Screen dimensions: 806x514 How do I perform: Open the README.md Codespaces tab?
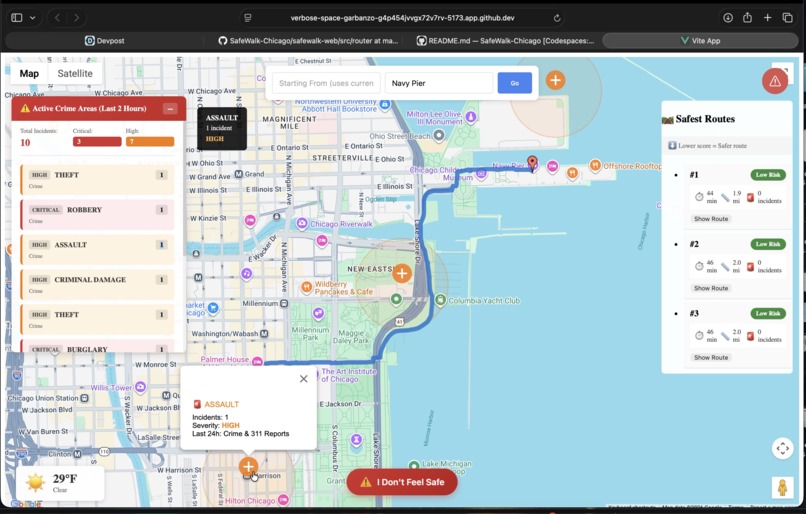505,41
